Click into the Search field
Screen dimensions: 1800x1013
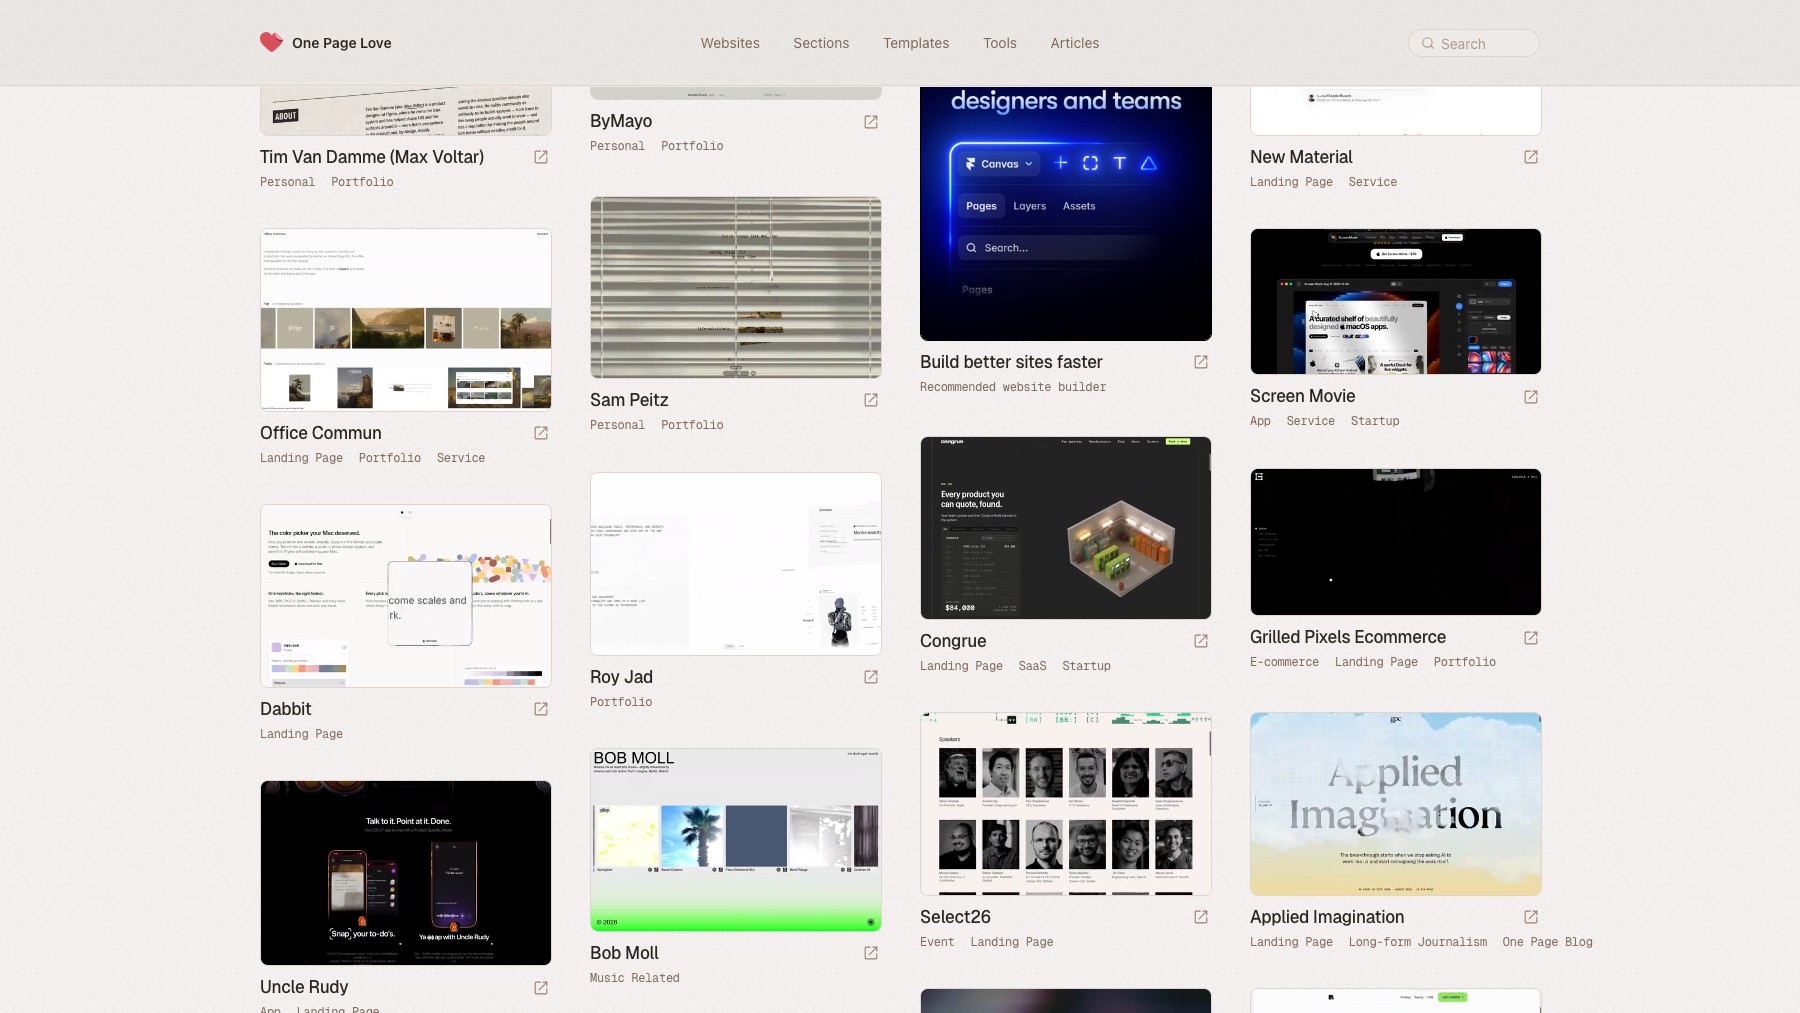pos(1474,43)
